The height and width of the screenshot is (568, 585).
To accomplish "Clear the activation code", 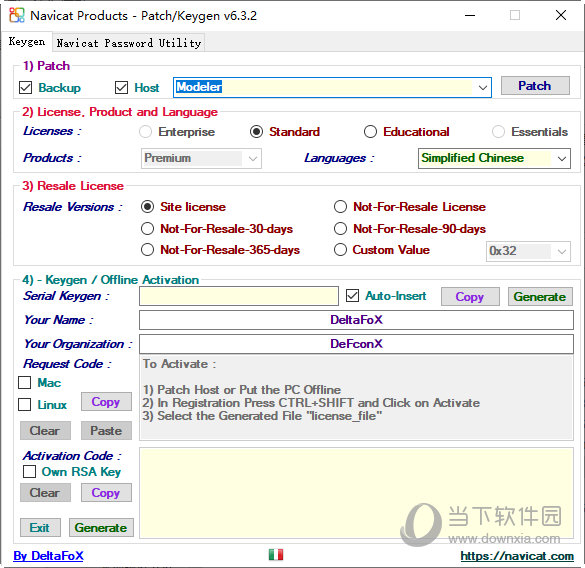I will click(45, 493).
